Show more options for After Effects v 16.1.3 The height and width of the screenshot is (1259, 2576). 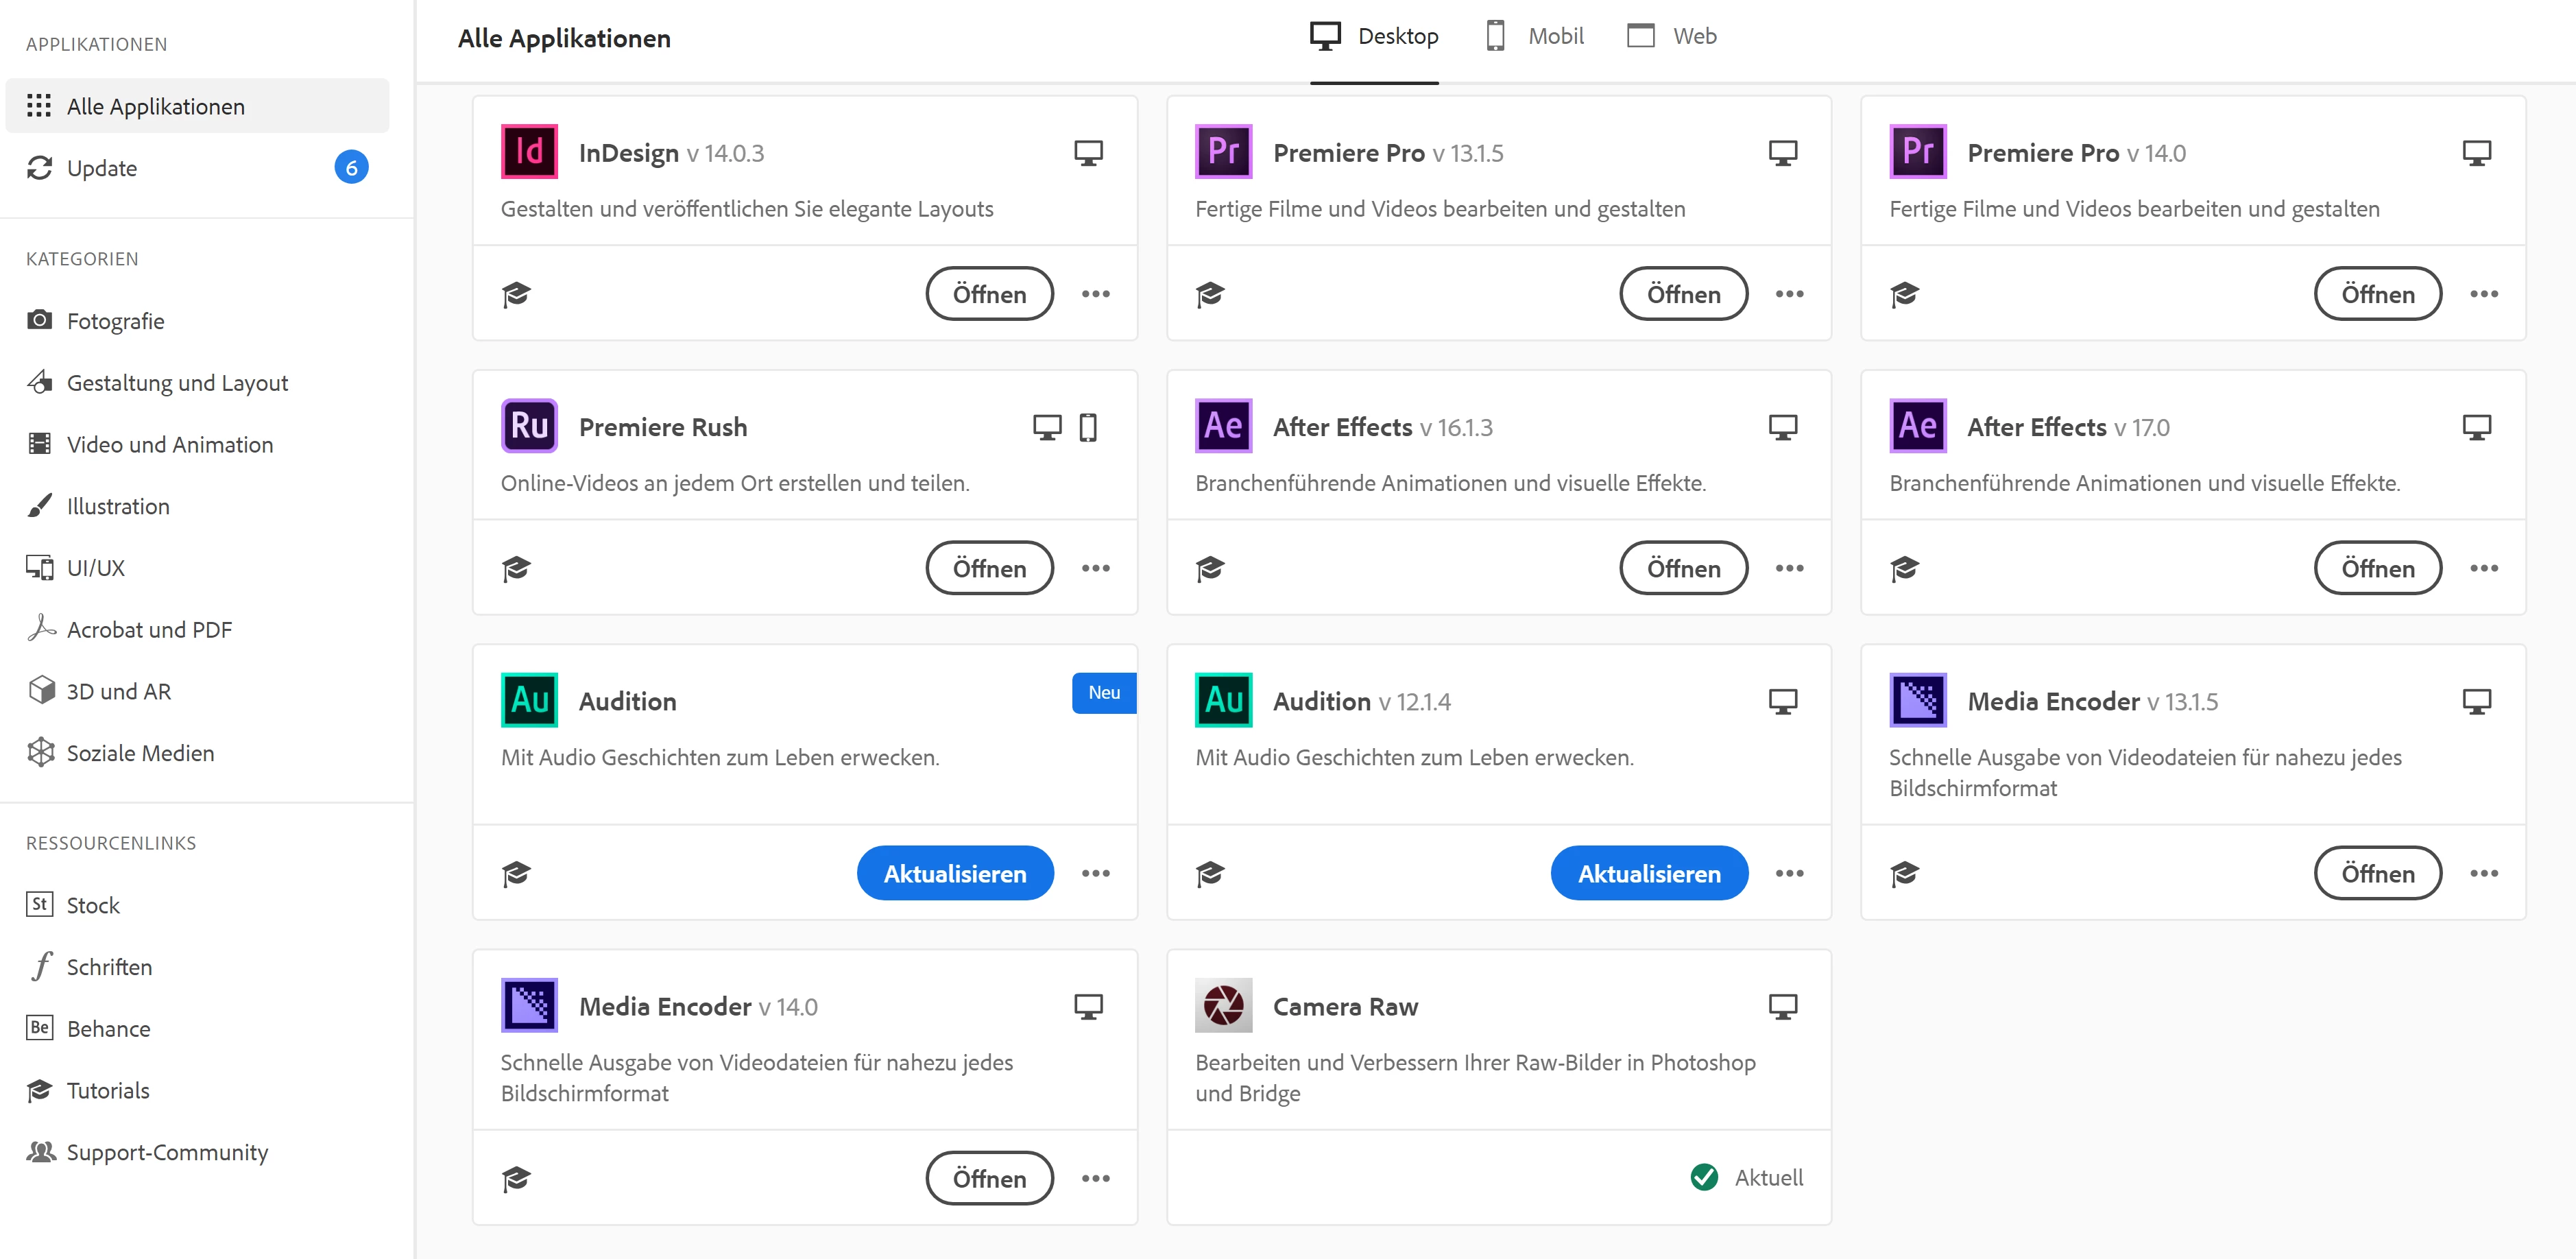[1789, 568]
